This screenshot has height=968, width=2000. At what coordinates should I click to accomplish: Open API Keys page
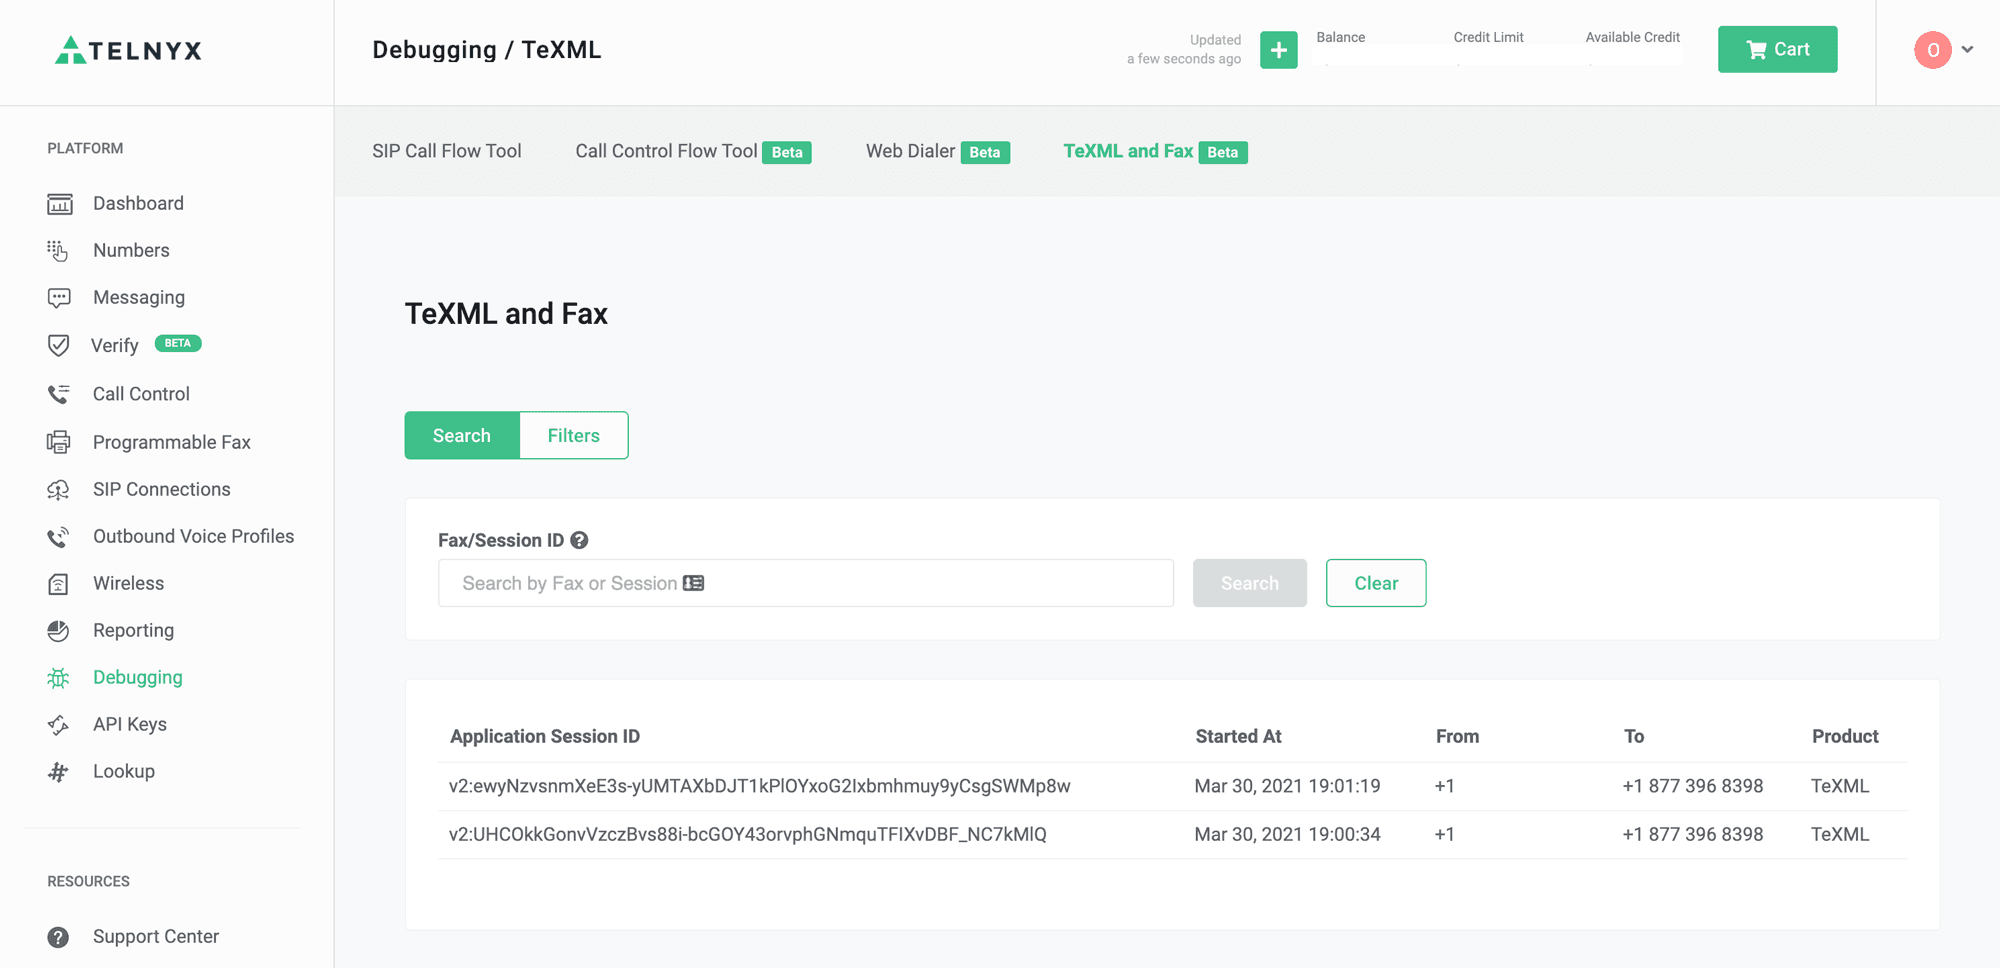tap(130, 725)
